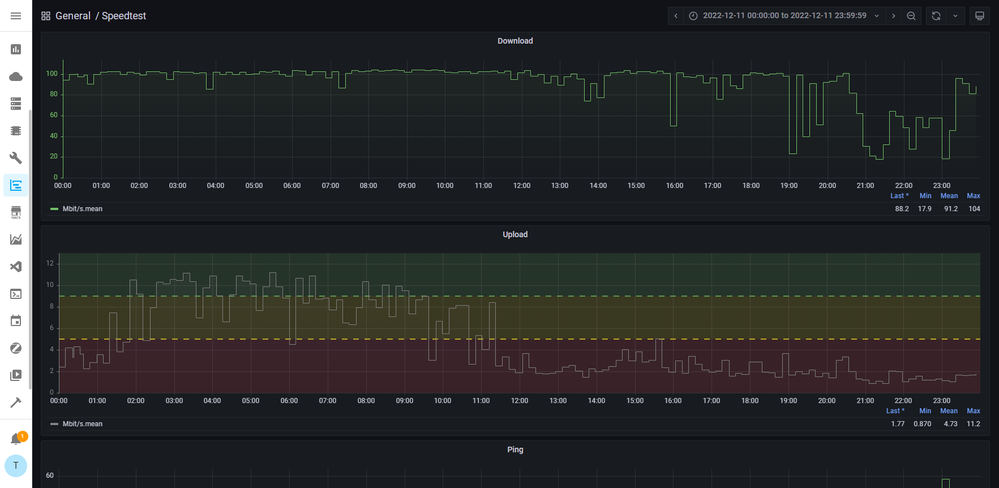Toggle Mbit/s.mean series in Download legend
The height and width of the screenshot is (488, 999).
[82, 209]
